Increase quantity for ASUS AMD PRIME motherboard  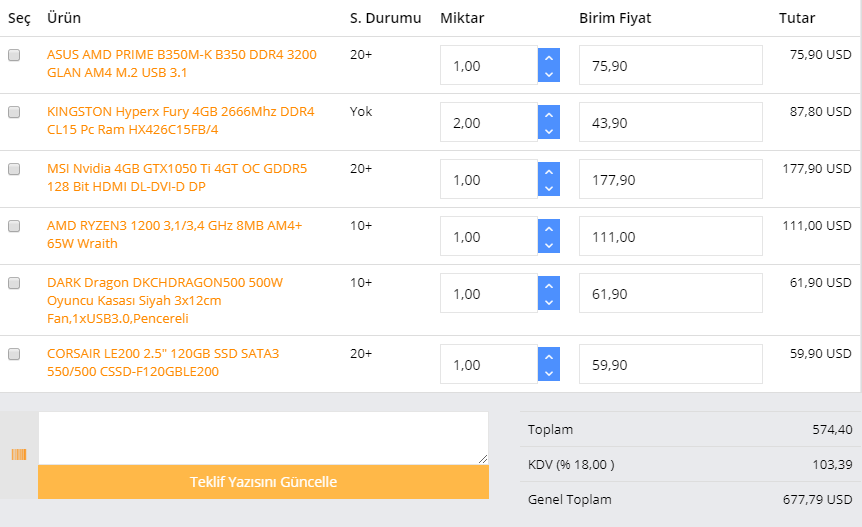[548, 57]
